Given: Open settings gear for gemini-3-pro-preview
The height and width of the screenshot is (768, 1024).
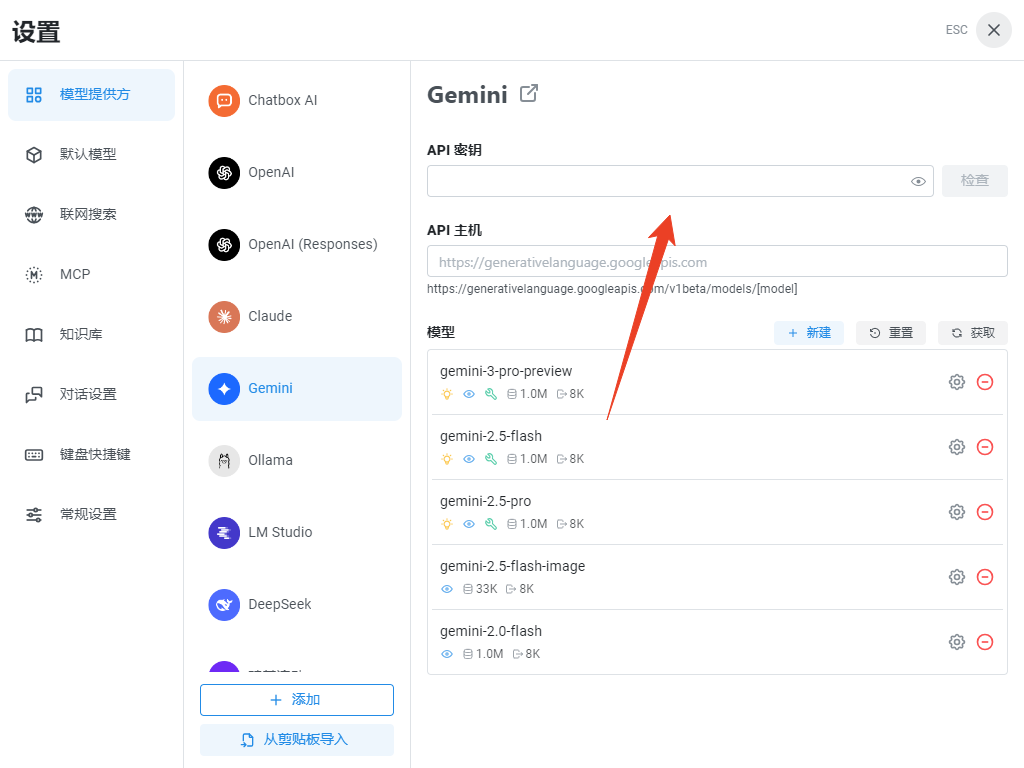Looking at the screenshot, I should [x=957, y=382].
